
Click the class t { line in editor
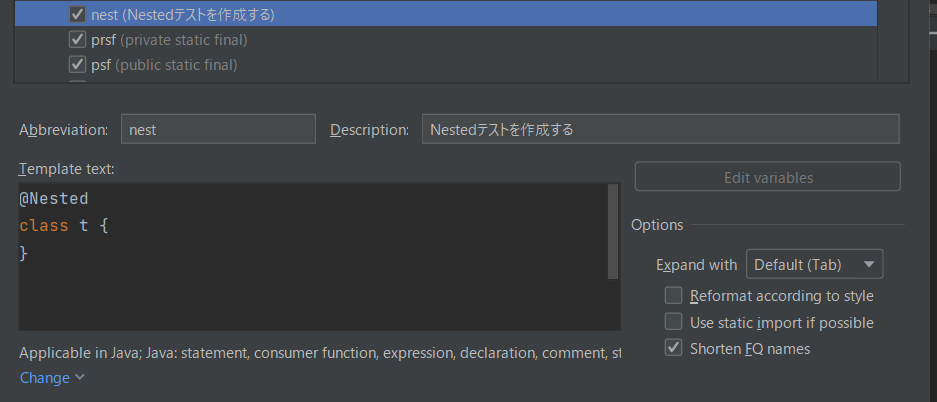point(63,226)
